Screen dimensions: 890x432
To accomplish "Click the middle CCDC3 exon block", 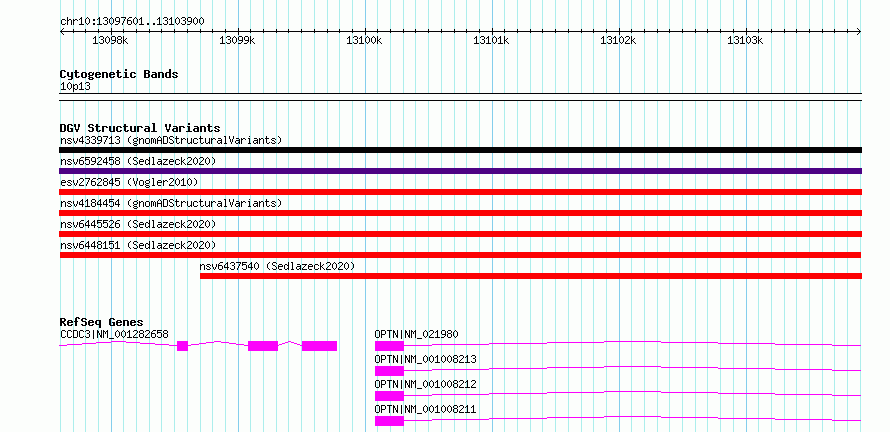I will [x=263, y=346].
